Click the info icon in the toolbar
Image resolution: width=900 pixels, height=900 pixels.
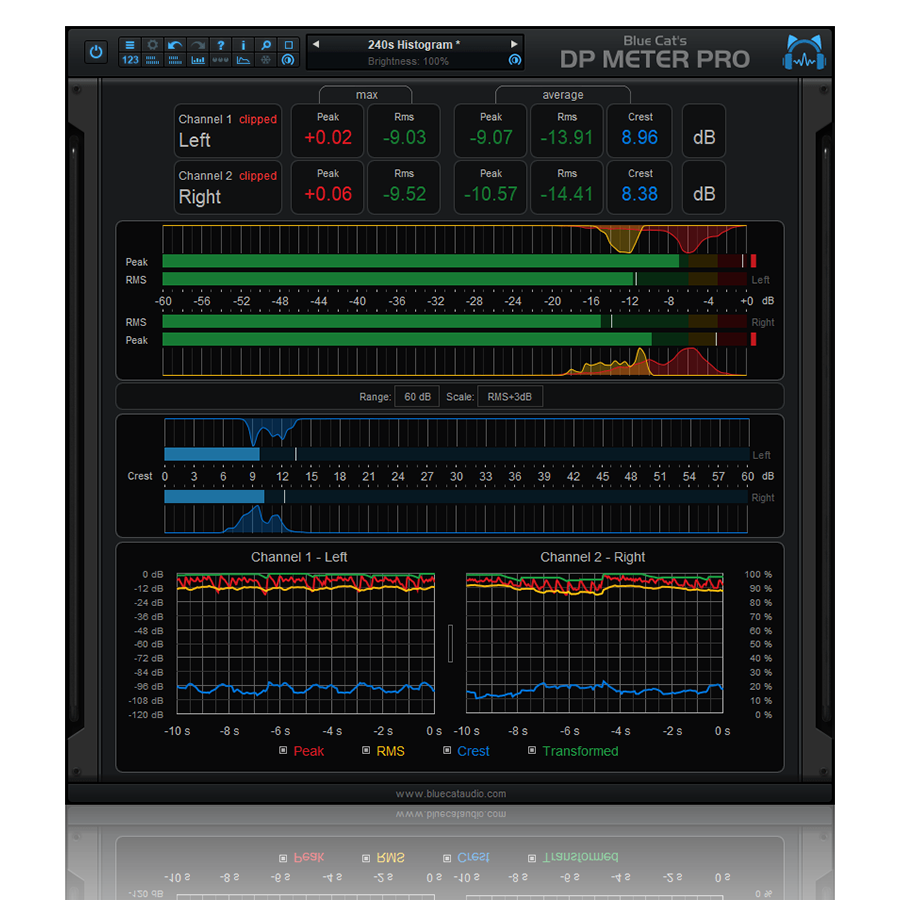(243, 45)
